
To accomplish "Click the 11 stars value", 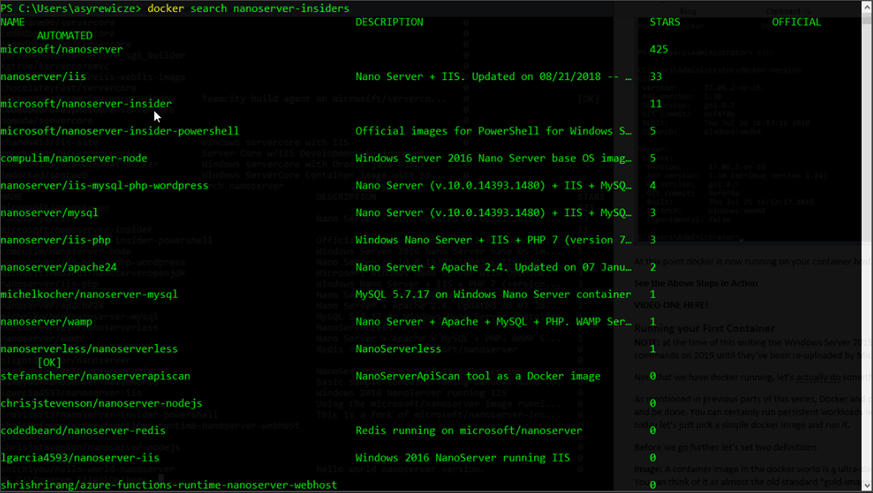I will 656,104.
